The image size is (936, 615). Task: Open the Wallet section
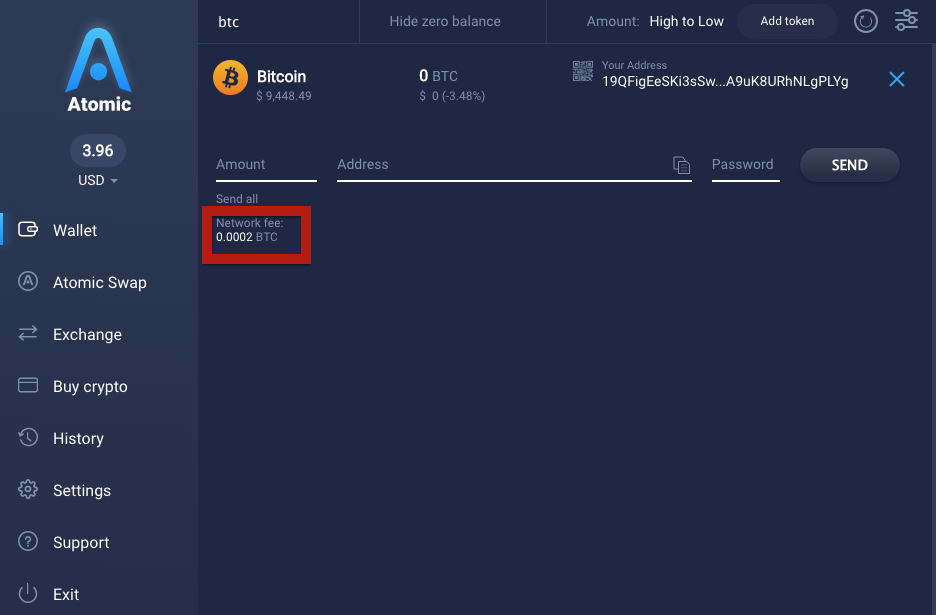pyautogui.click(x=75, y=230)
